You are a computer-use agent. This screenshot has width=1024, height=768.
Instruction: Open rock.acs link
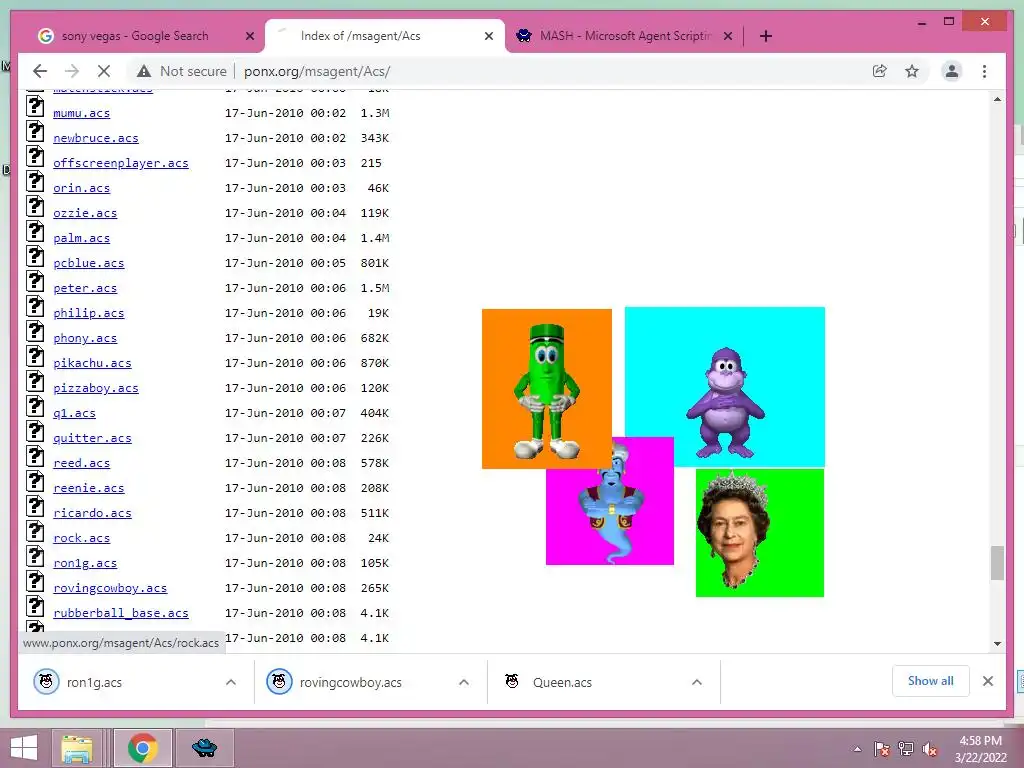click(x=82, y=538)
